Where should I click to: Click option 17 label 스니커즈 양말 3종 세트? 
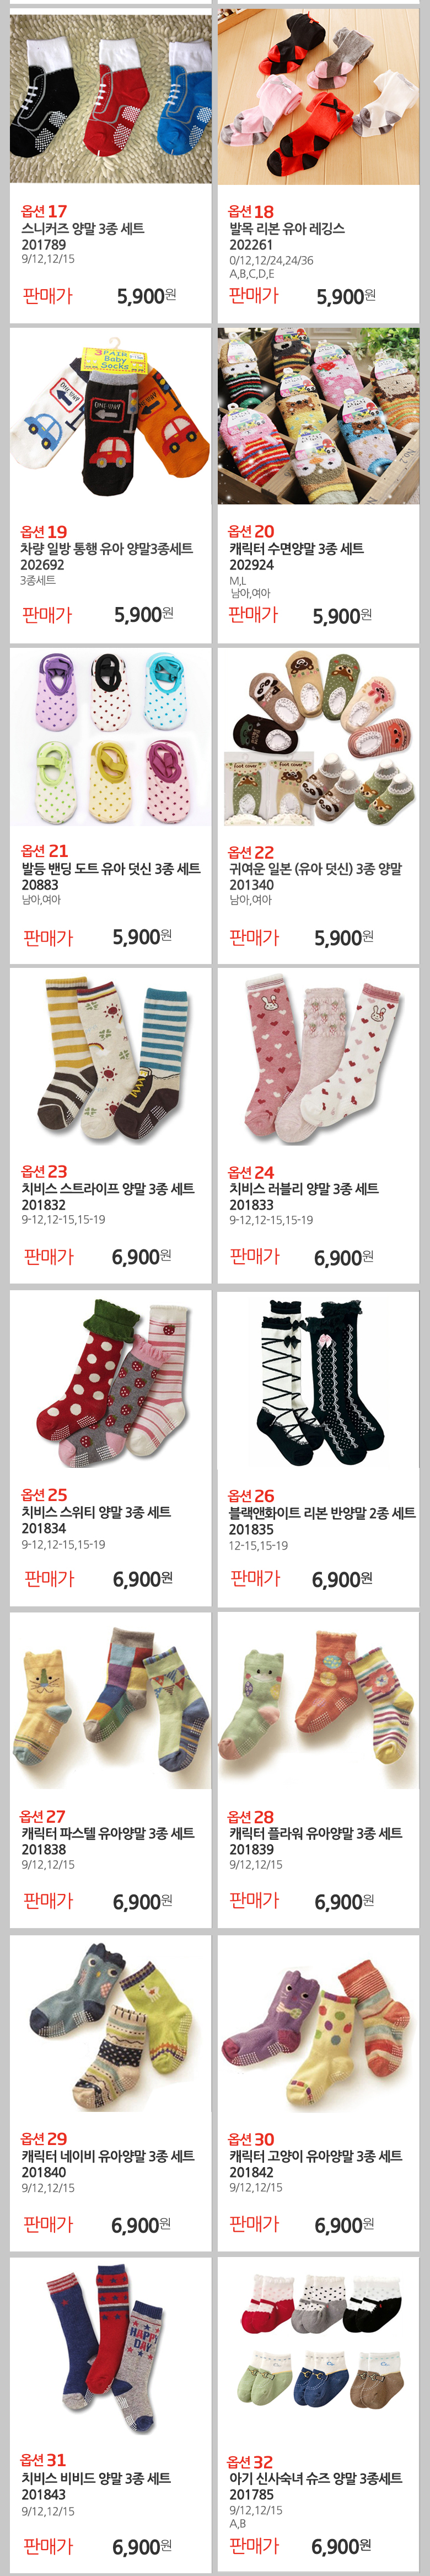(83, 229)
